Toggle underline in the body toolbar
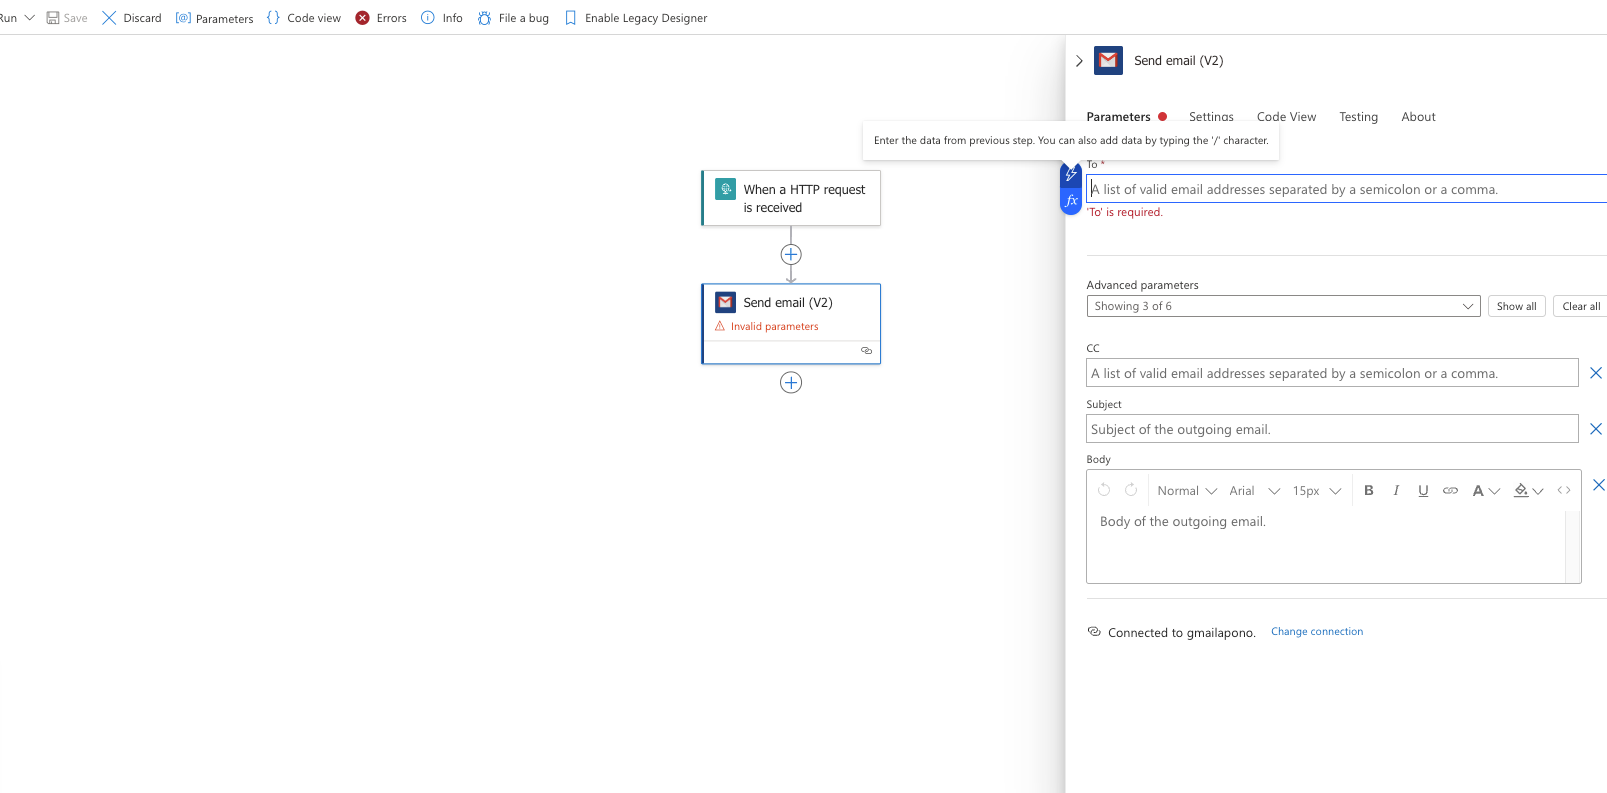The width and height of the screenshot is (1607, 793). 1422,490
